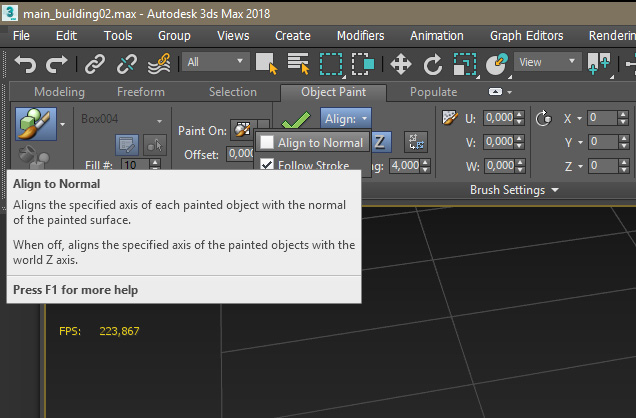Switch to the Selection ribbon tab
Viewport: 636px width, 418px height.
click(x=233, y=92)
